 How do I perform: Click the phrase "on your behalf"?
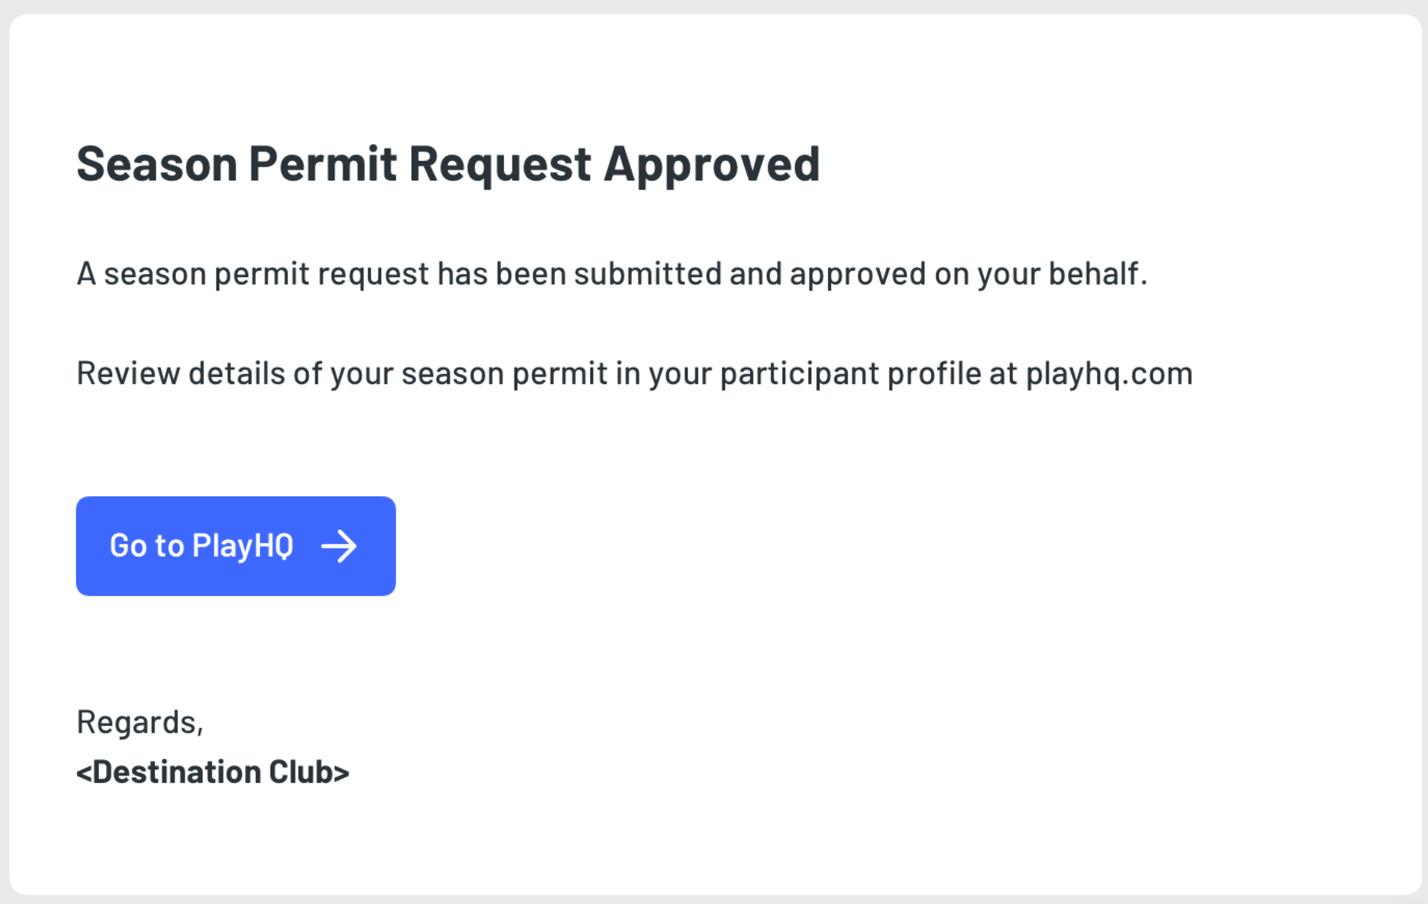[1040, 273]
